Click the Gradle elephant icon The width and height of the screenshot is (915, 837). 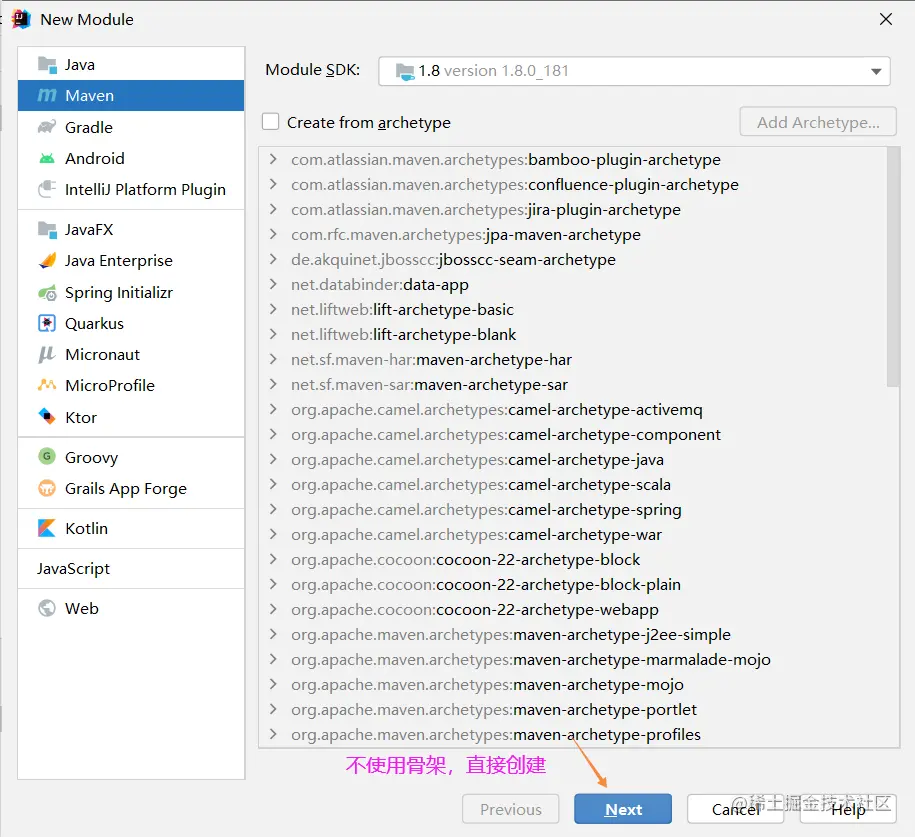click(x=47, y=127)
